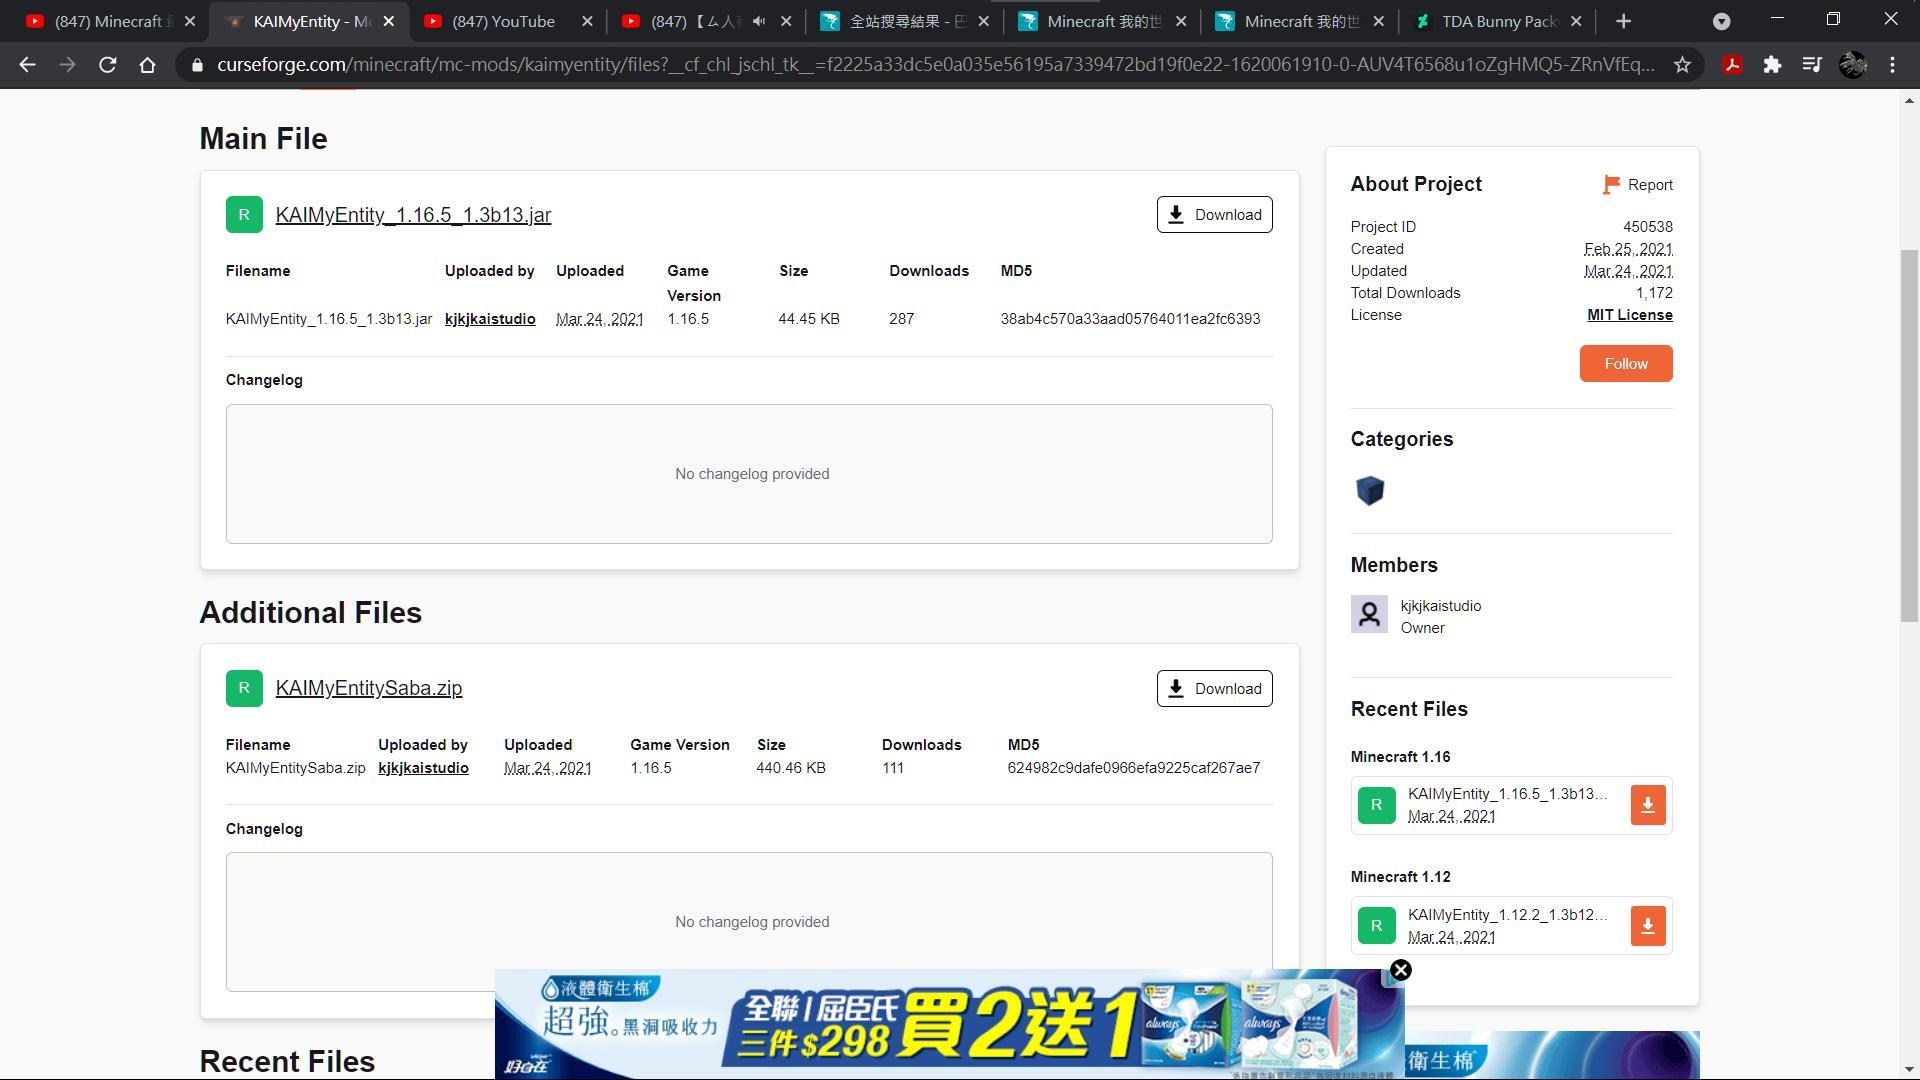This screenshot has height=1080, width=1920.
Task: Download the KAIMyEntitySaba.zip file
Action: 1214,688
